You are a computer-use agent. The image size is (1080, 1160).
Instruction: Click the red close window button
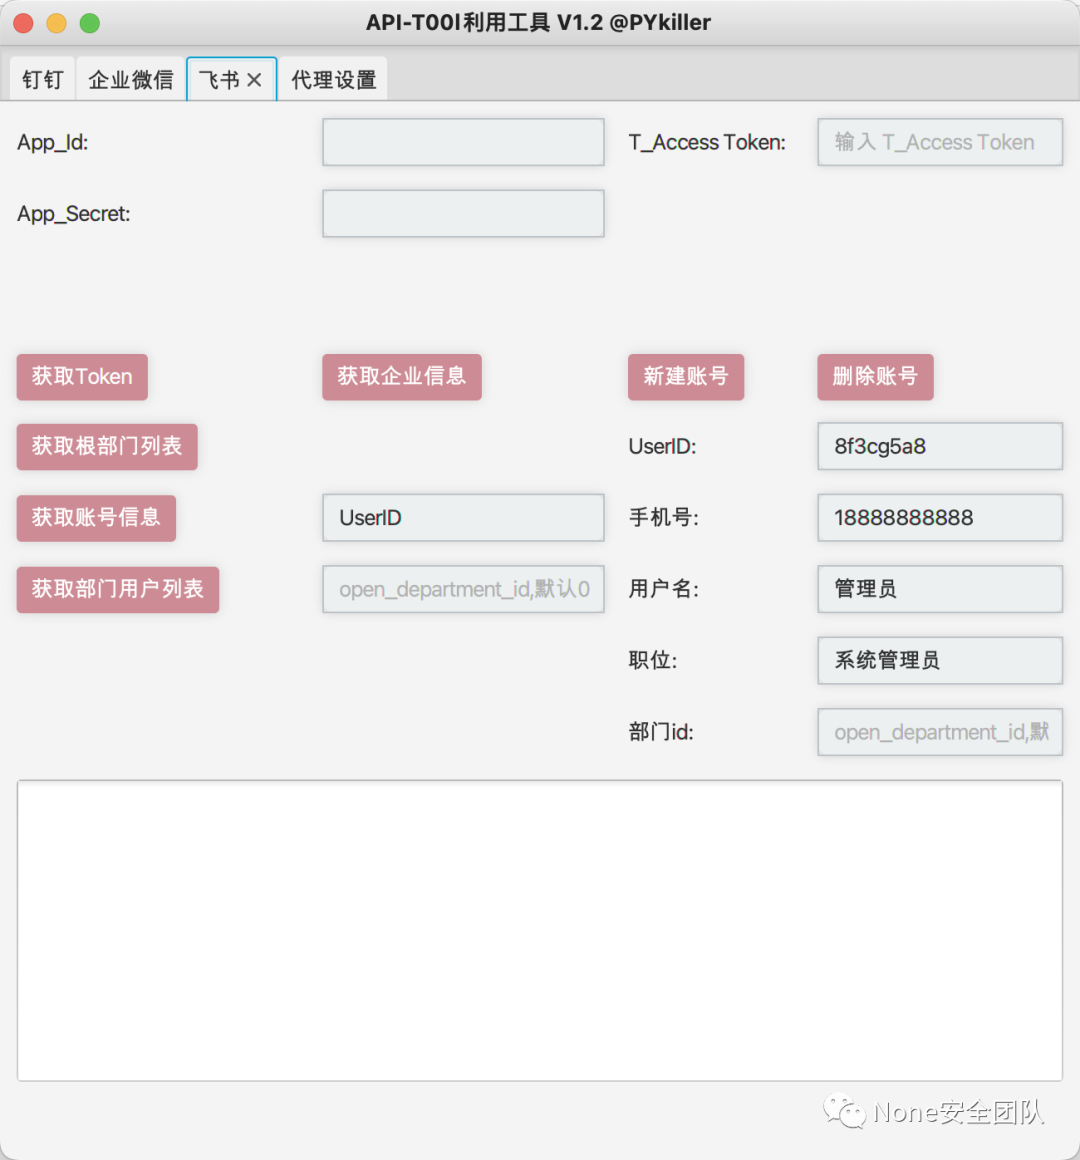click(x=24, y=23)
